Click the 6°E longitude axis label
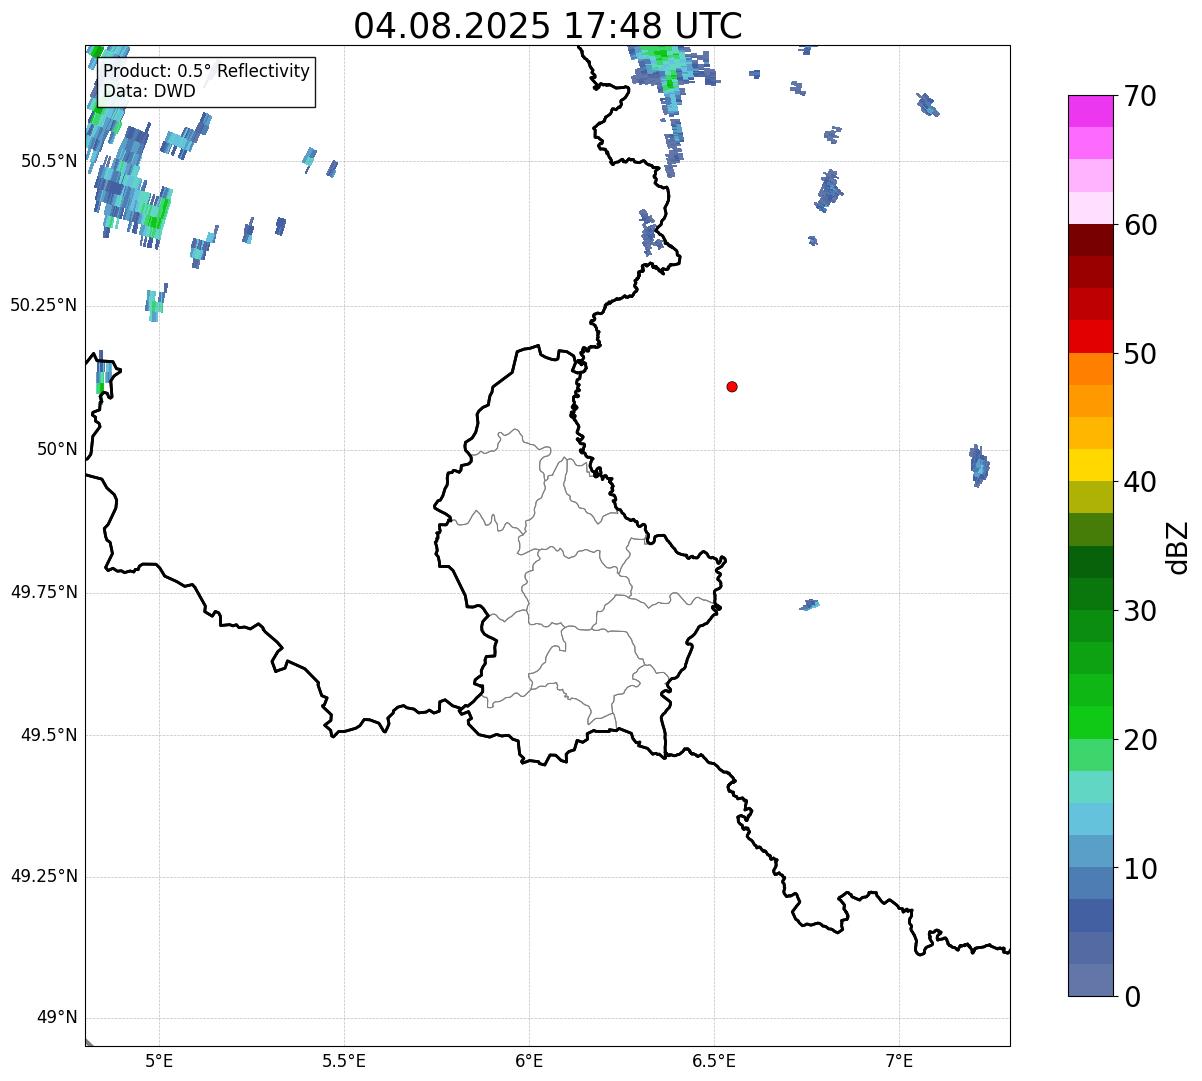The width and height of the screenshot is (1202, 1081). (x=529, y=1060)
